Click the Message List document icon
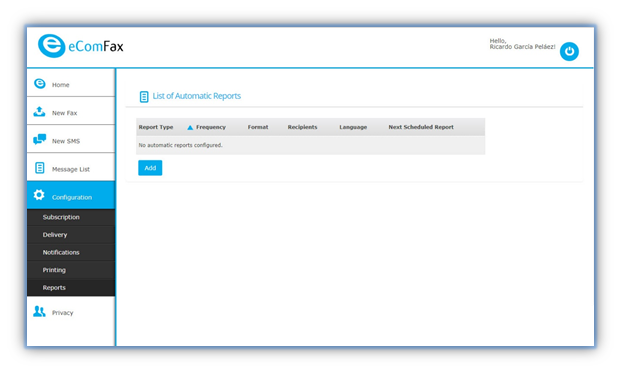Screen dimensions: 621x373 40,168
